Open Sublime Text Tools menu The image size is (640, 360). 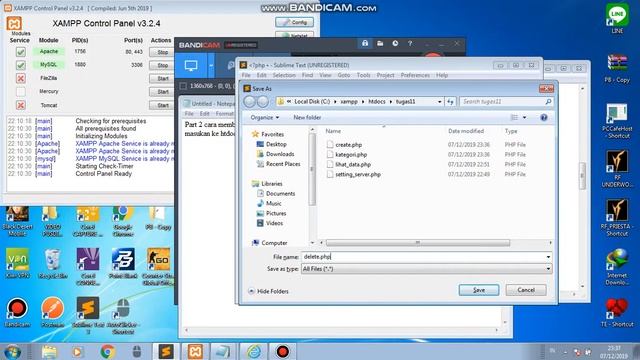tap(363, 75)
